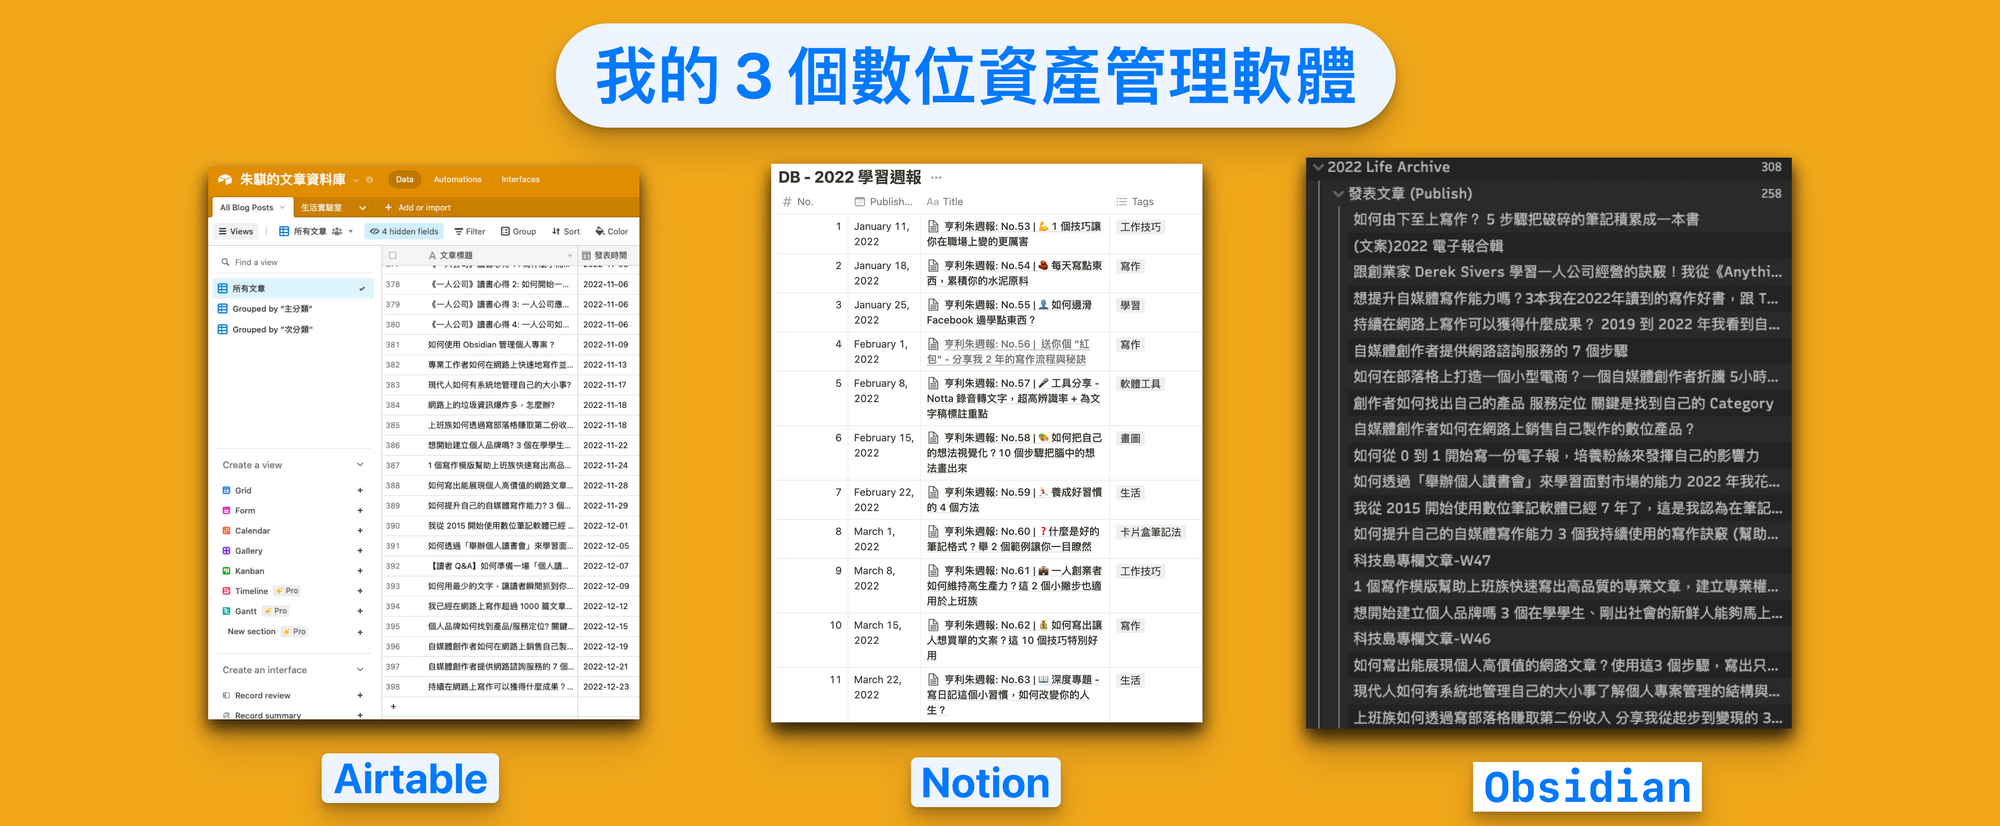2000x826 pixels.
Task: Click grid icon of Grouped by "主分類" view
Action: click(x=223, y=308)
